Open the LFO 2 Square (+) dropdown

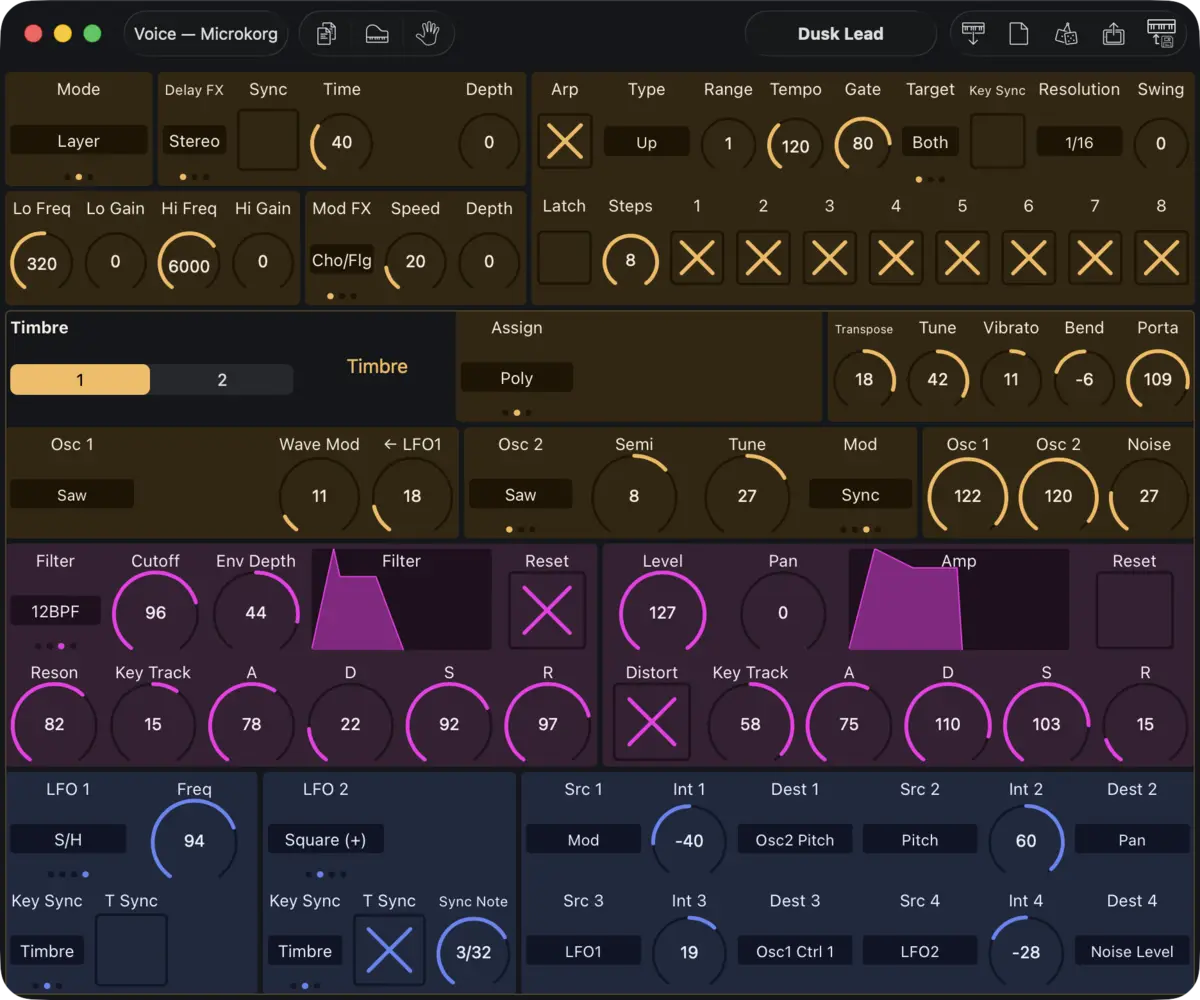click(x=326, y=839)
